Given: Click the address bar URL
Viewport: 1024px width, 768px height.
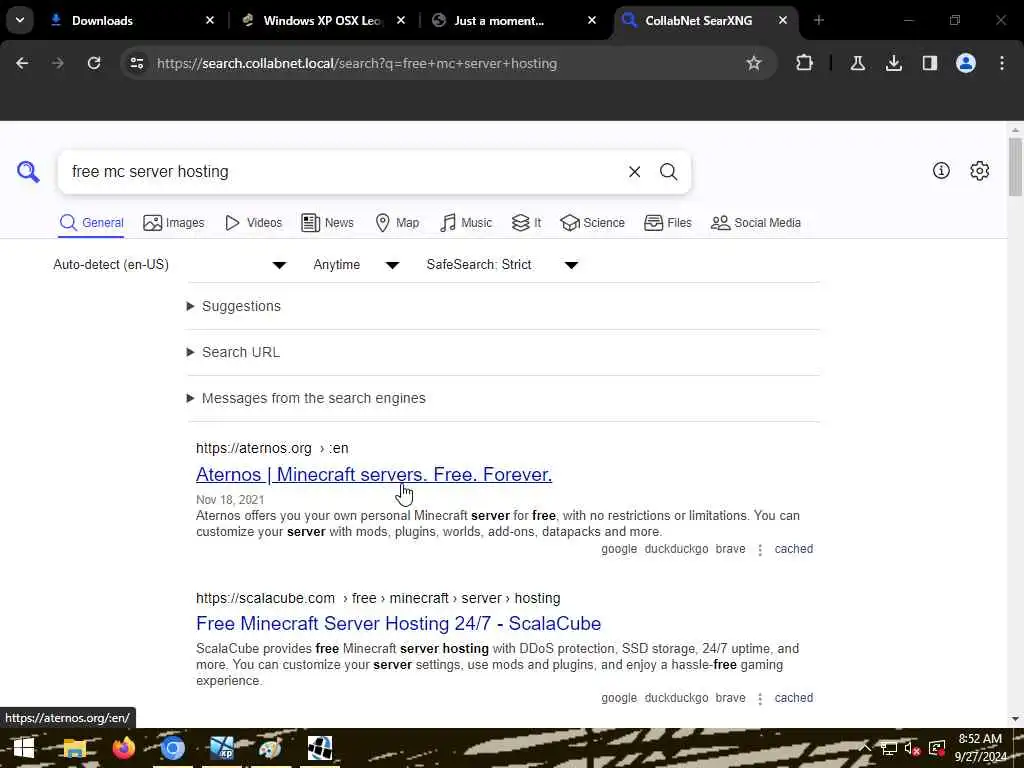Looking at the screenshot, I should (x=357, y=63).
